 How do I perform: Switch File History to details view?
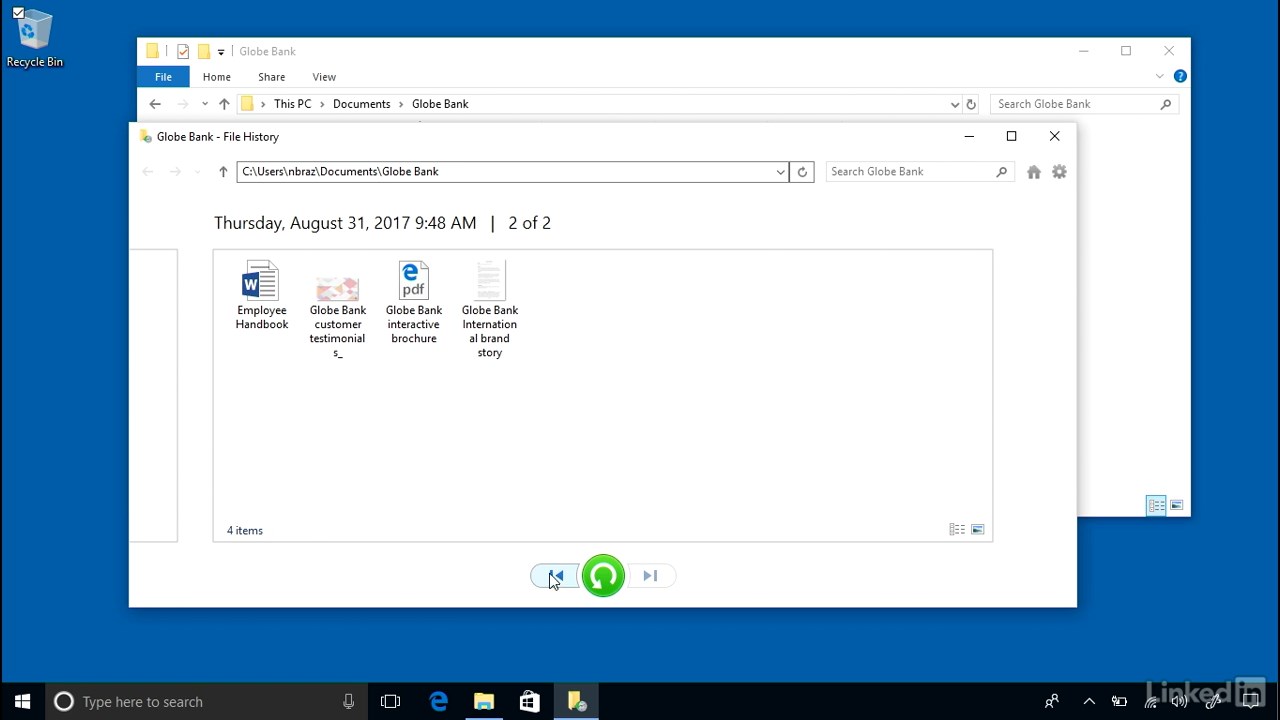[x=957, y=530]
